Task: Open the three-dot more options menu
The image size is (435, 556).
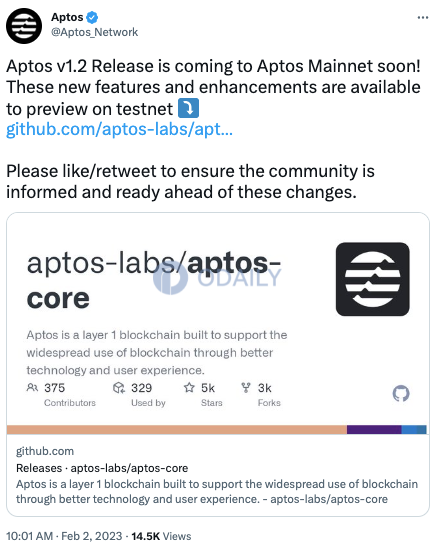Action: tap(422, 17)
